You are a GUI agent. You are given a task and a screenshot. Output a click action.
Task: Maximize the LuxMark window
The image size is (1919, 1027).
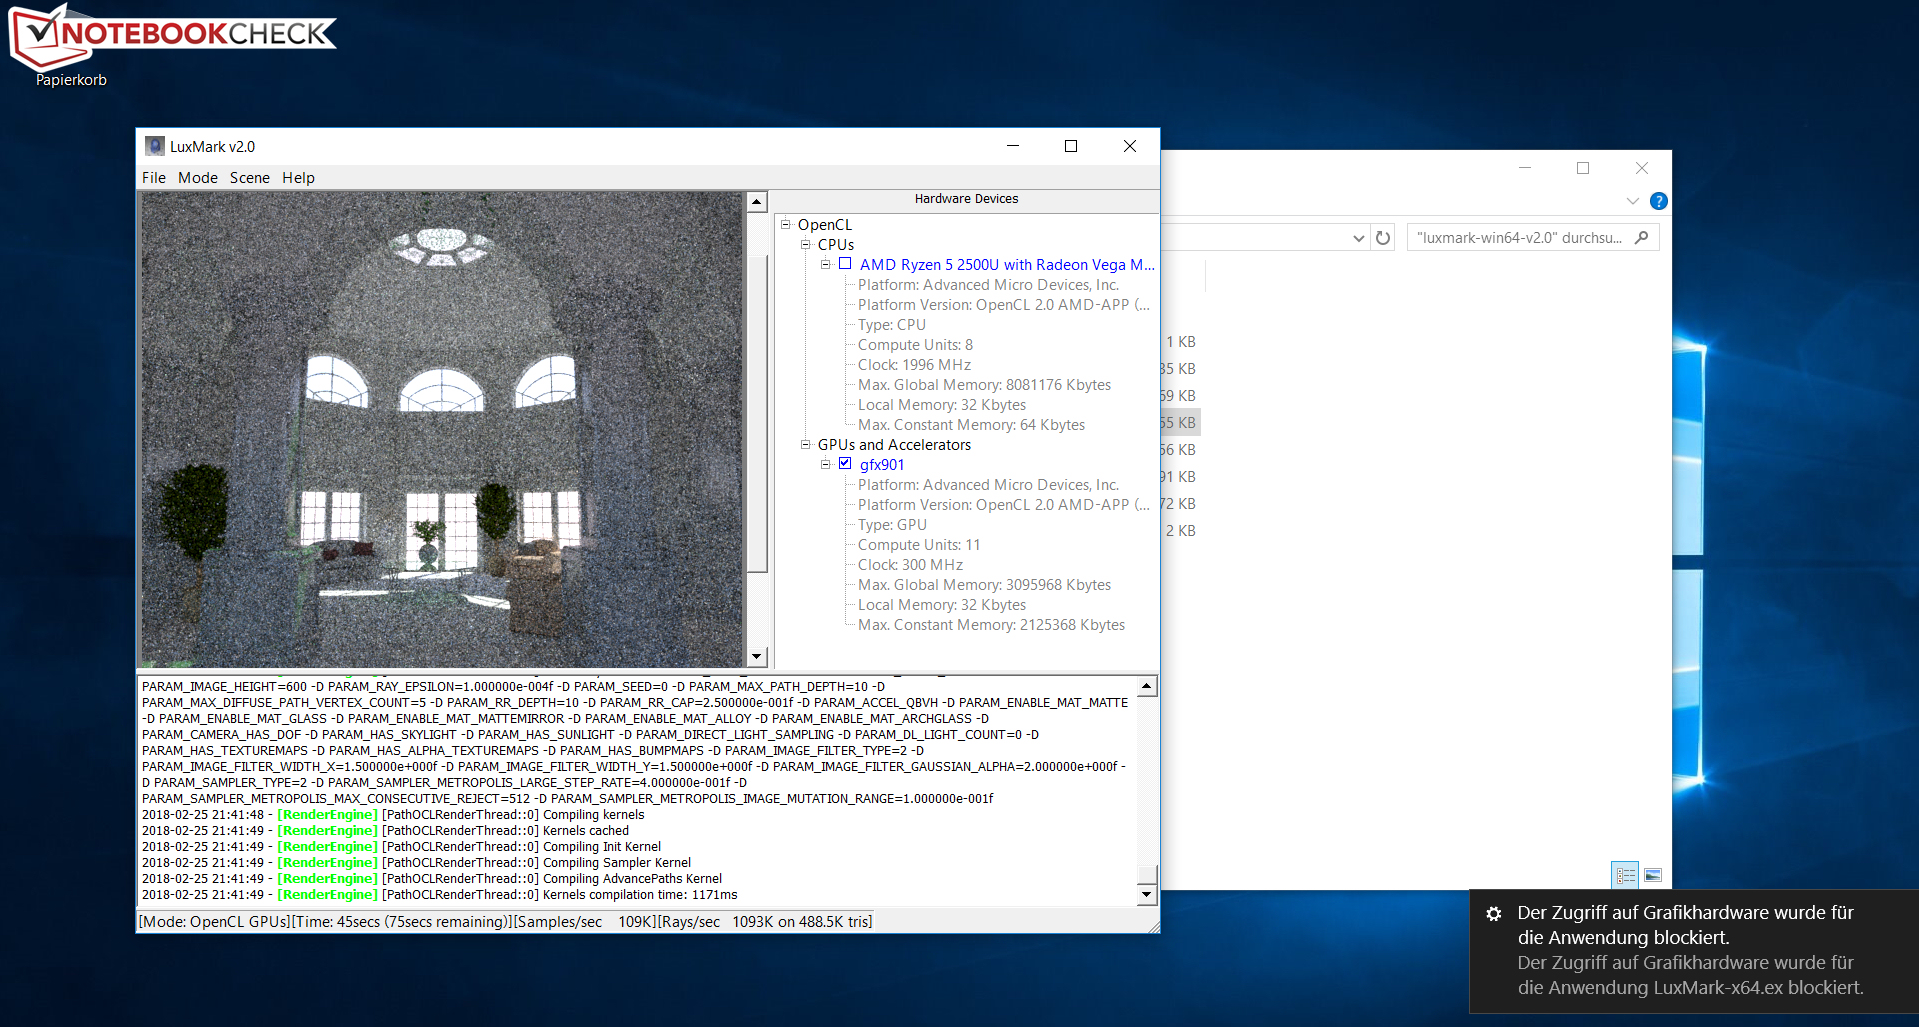point(1071,146)
